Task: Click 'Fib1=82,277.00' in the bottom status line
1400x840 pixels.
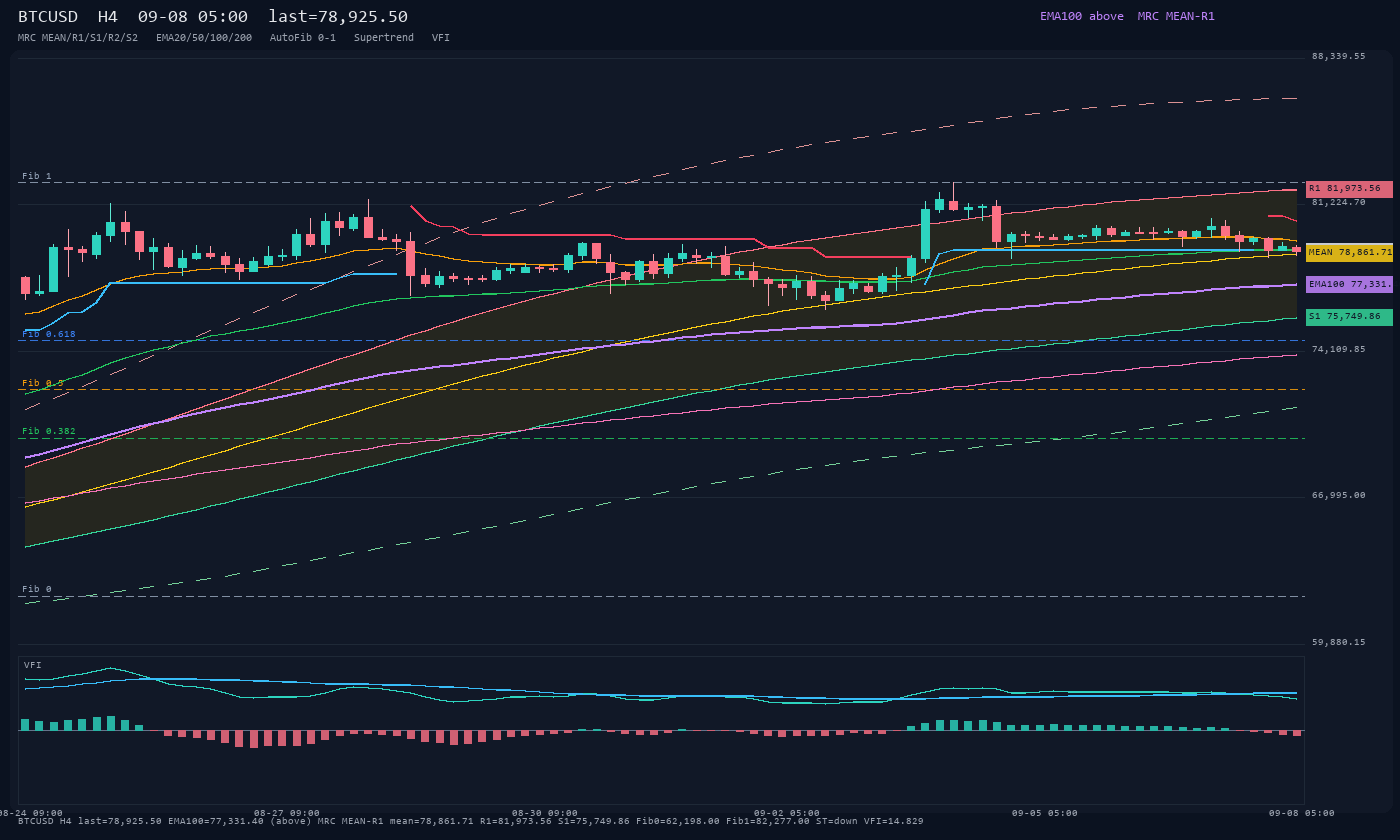Action: 768,821
